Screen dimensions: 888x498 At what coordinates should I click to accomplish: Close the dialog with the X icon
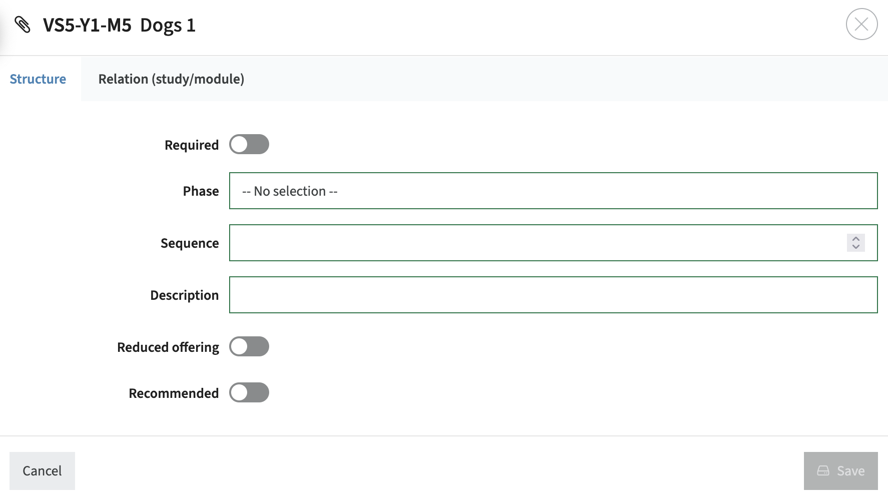tap(861, 24)
